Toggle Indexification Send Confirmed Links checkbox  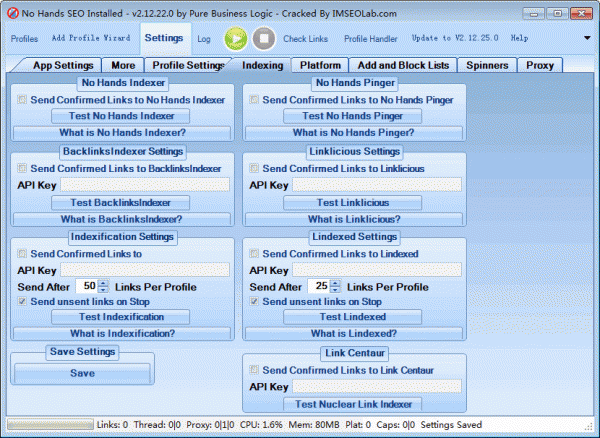point(22,254)
